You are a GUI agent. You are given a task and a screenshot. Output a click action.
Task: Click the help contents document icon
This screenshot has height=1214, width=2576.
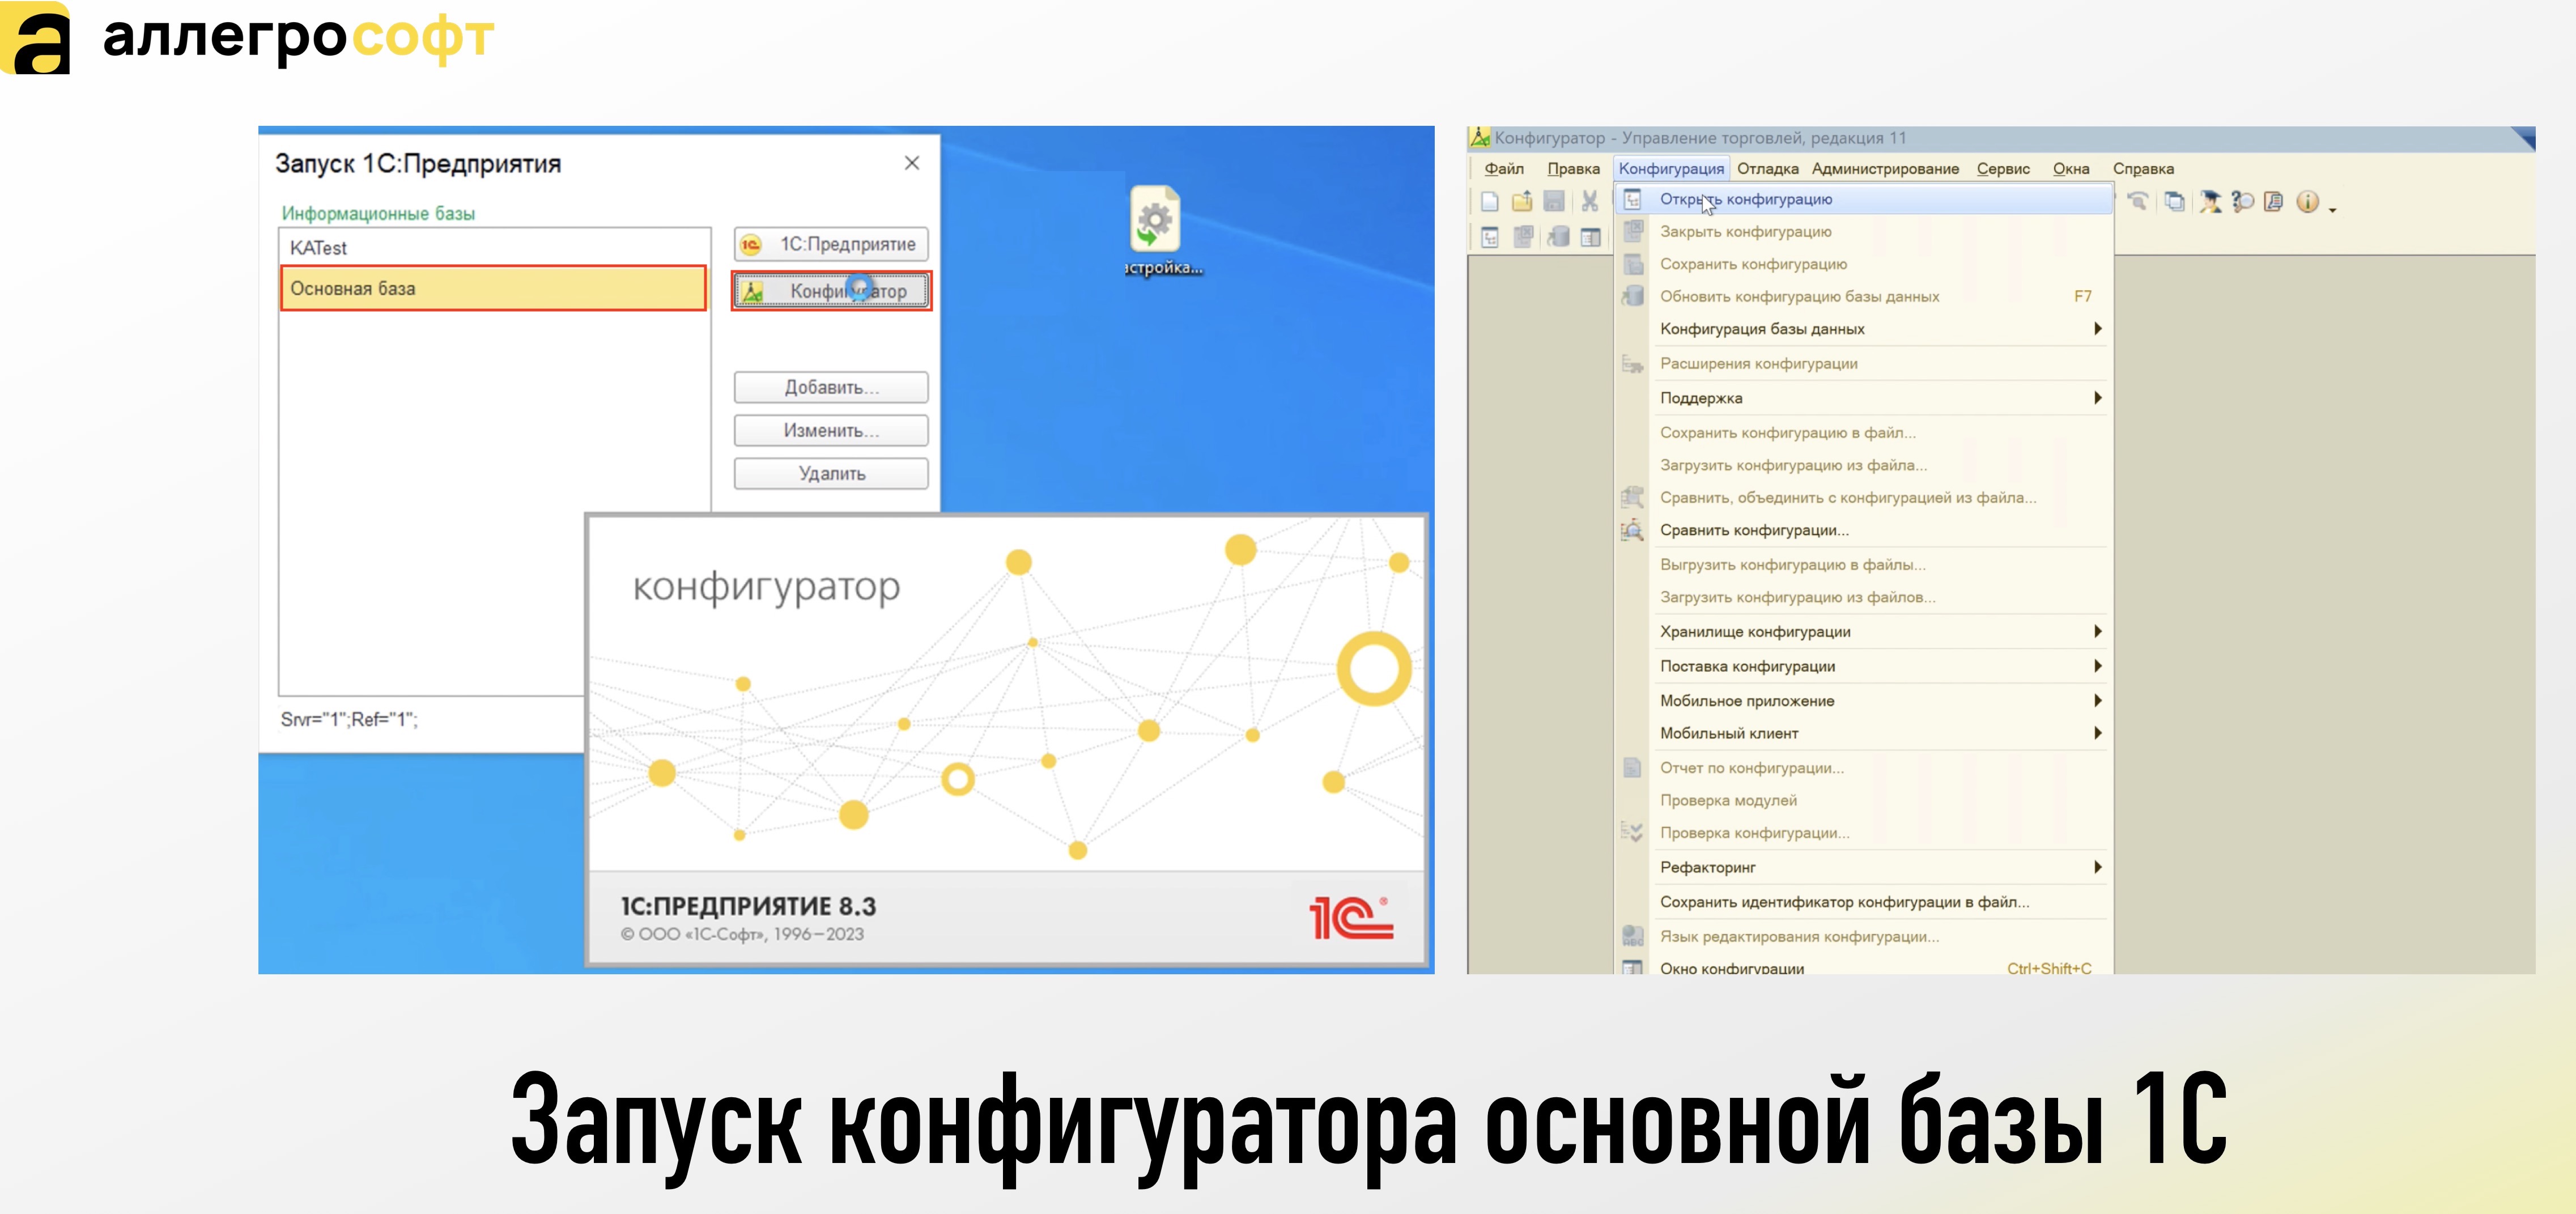point(2273,202)
